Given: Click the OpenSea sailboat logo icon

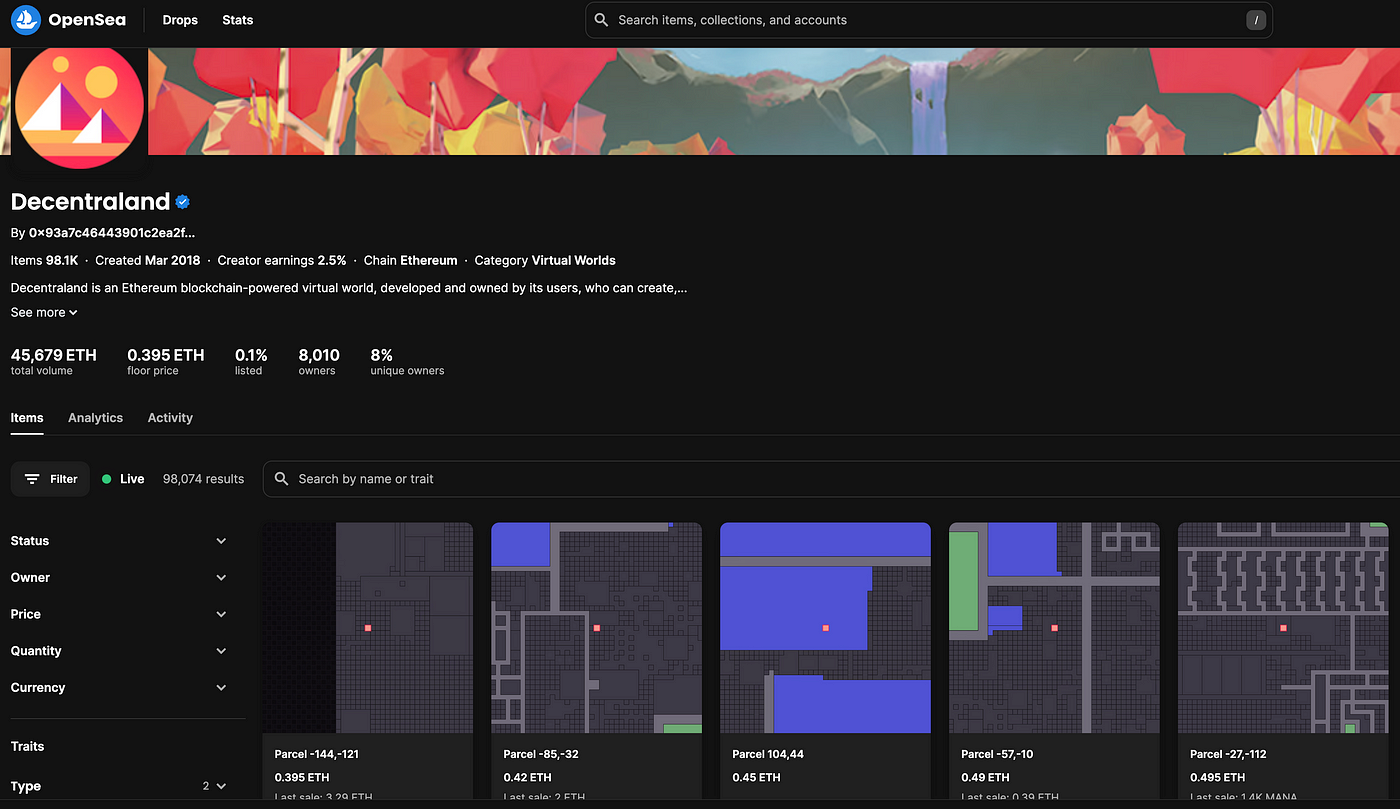Looking at the screenshot, I should click(x=26, y=20).
